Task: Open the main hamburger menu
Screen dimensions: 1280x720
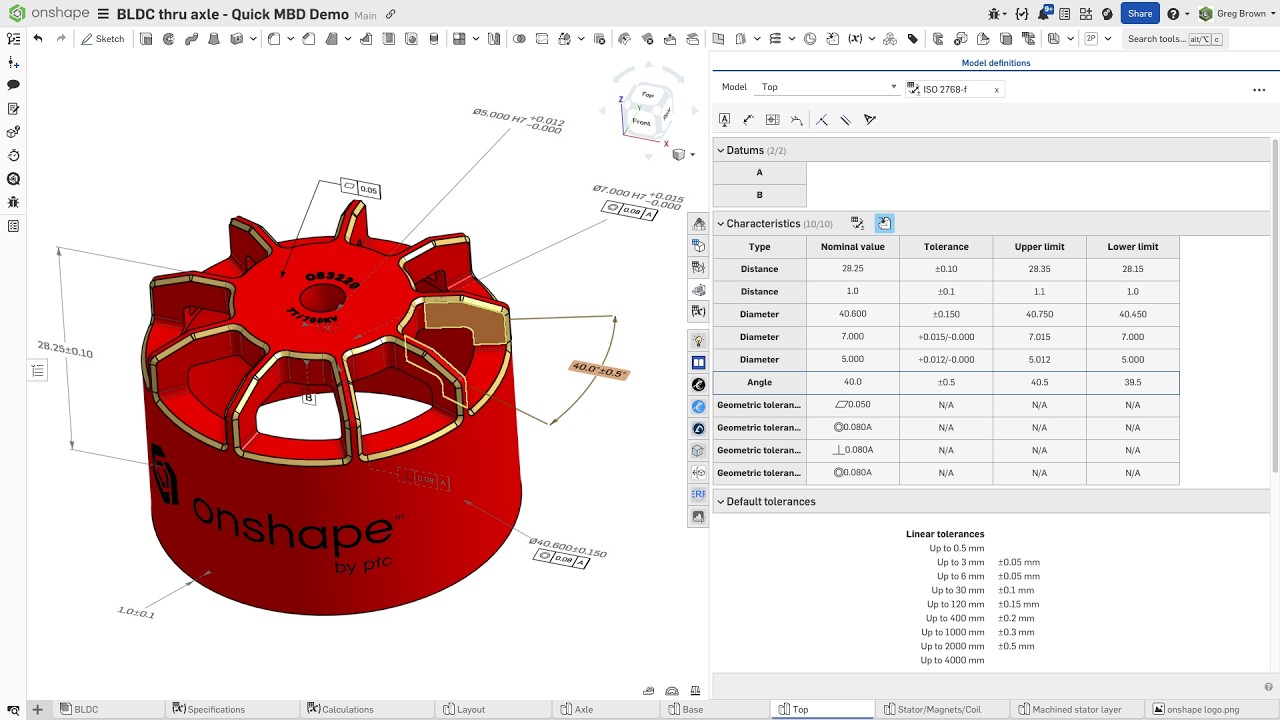Action: [x=104, y=14]
